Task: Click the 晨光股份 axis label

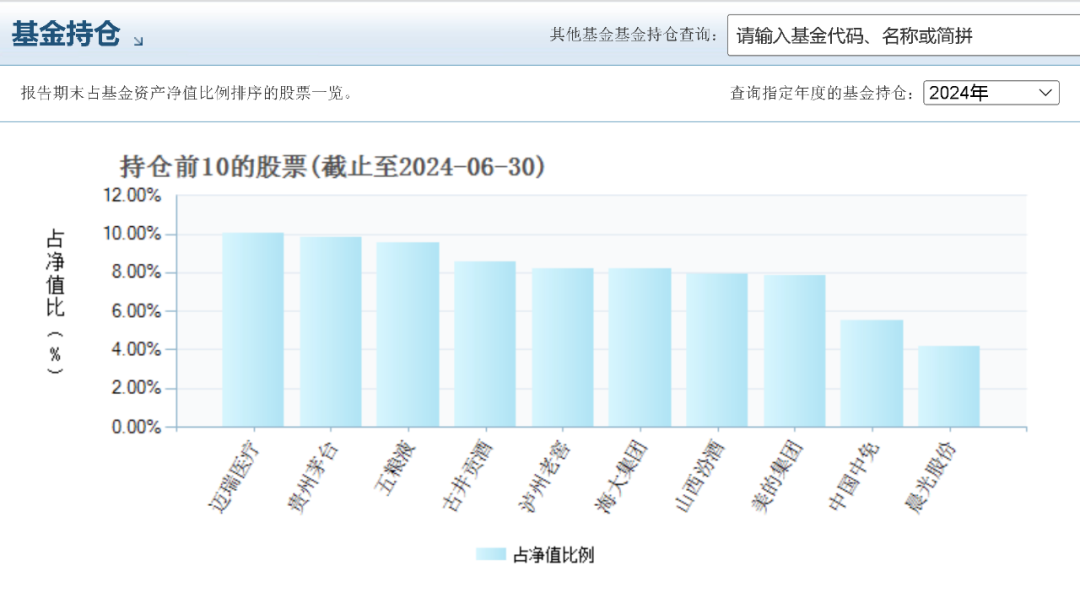Action: 931,477
